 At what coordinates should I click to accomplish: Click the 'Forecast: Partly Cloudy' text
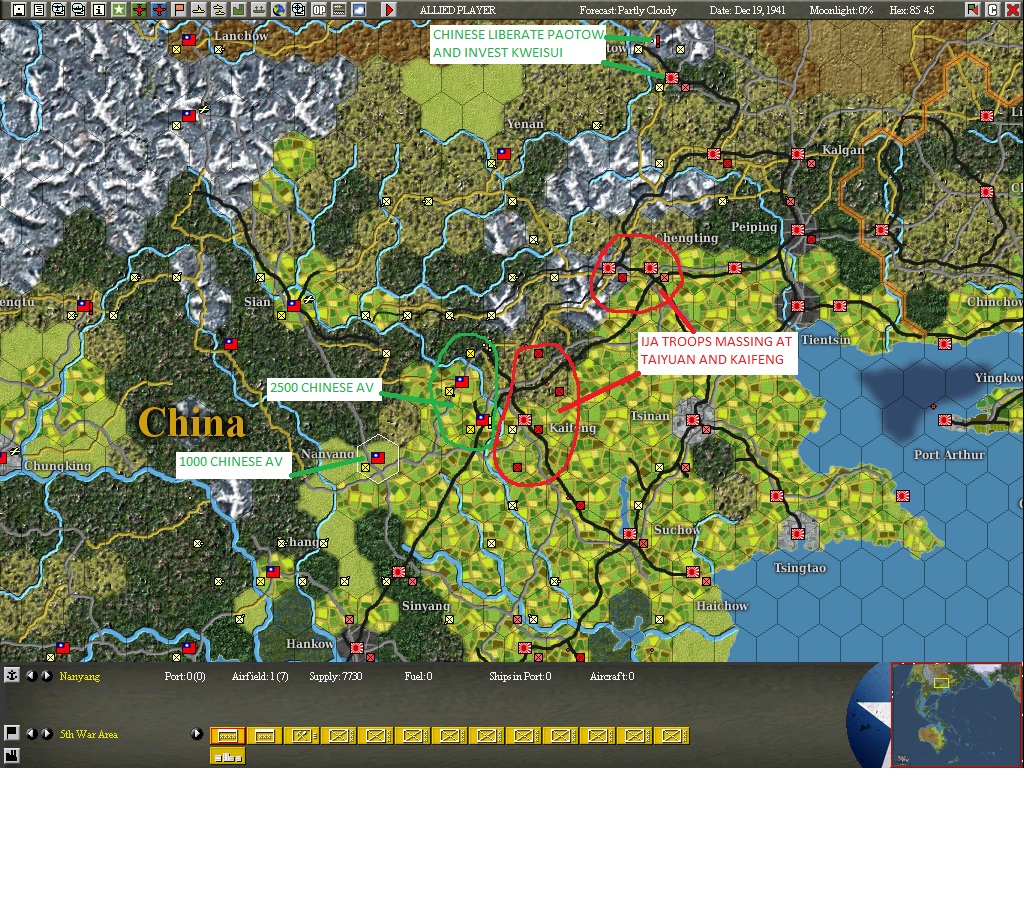(628, 10)
